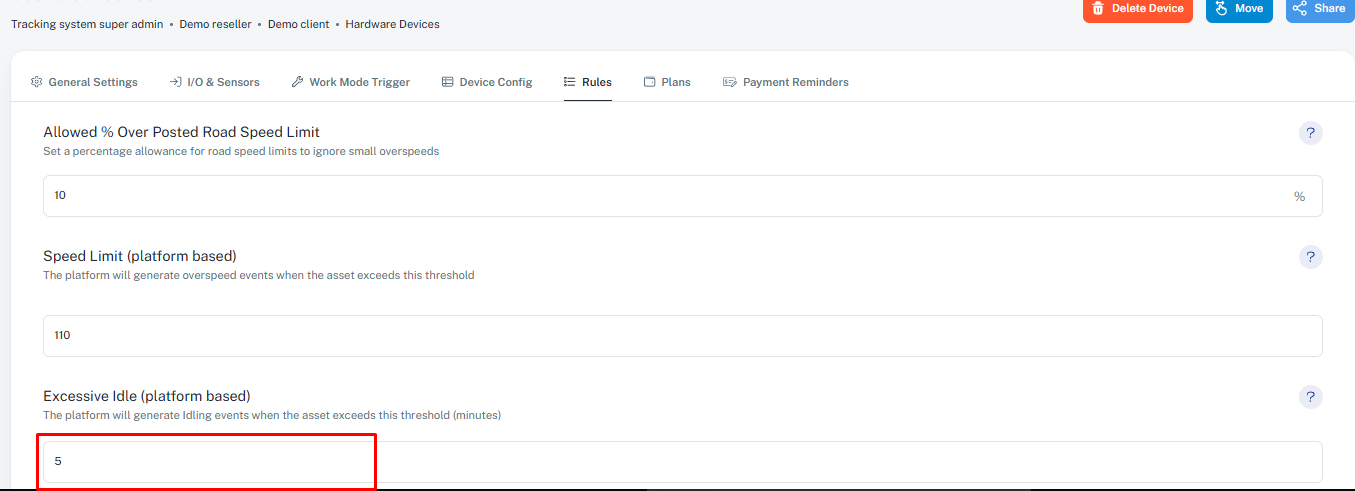Image resolution: width=1355 pixels, height=491 pixels.
Task: Go to the Device Config tab
Action: pyautogui.click(x=487, y=82)
